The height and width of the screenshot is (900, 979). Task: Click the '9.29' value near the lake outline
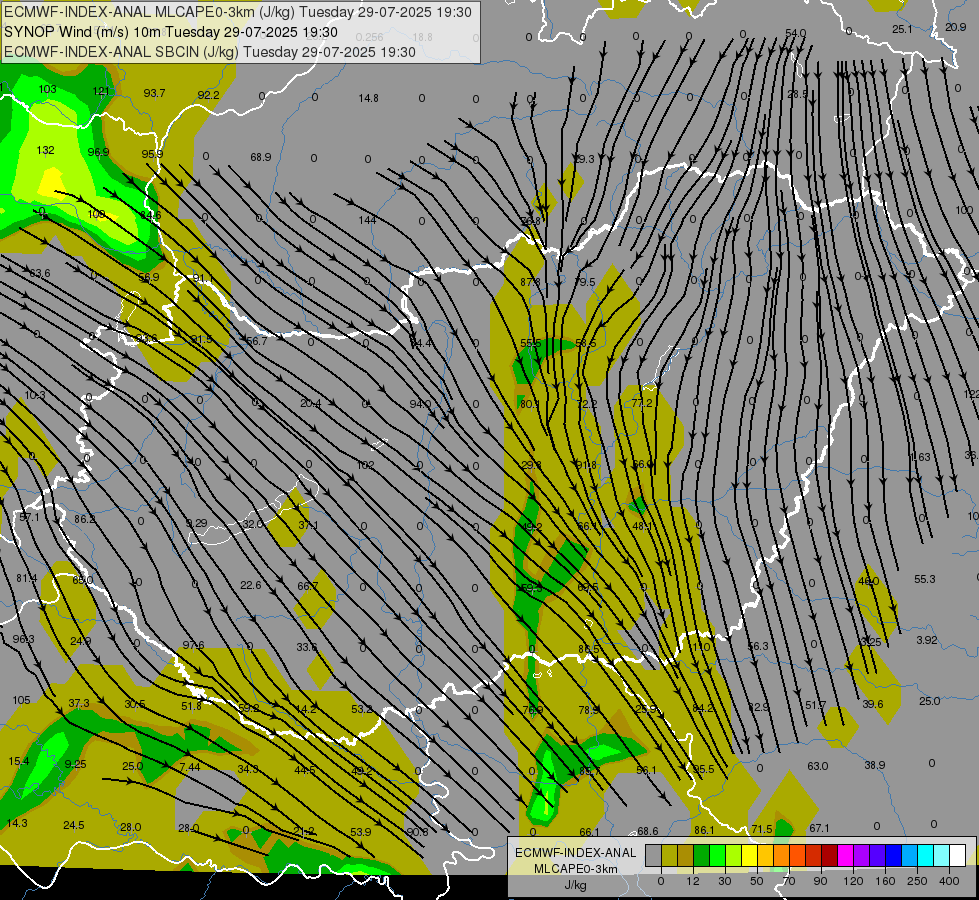coord(197,523)
